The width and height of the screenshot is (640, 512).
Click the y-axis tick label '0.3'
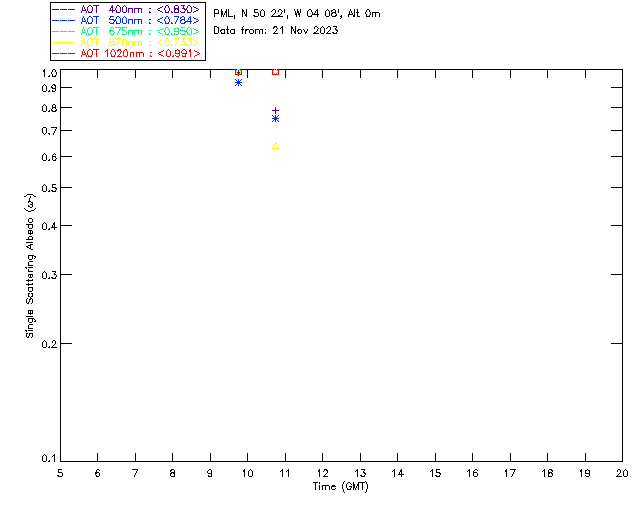[x=49, y=275]
